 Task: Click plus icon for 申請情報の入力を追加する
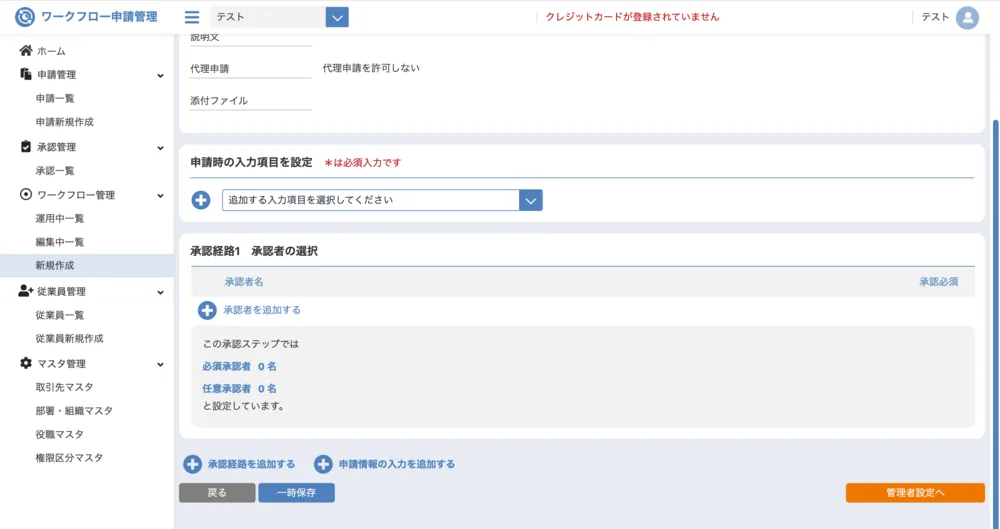(x=323, y=464)
